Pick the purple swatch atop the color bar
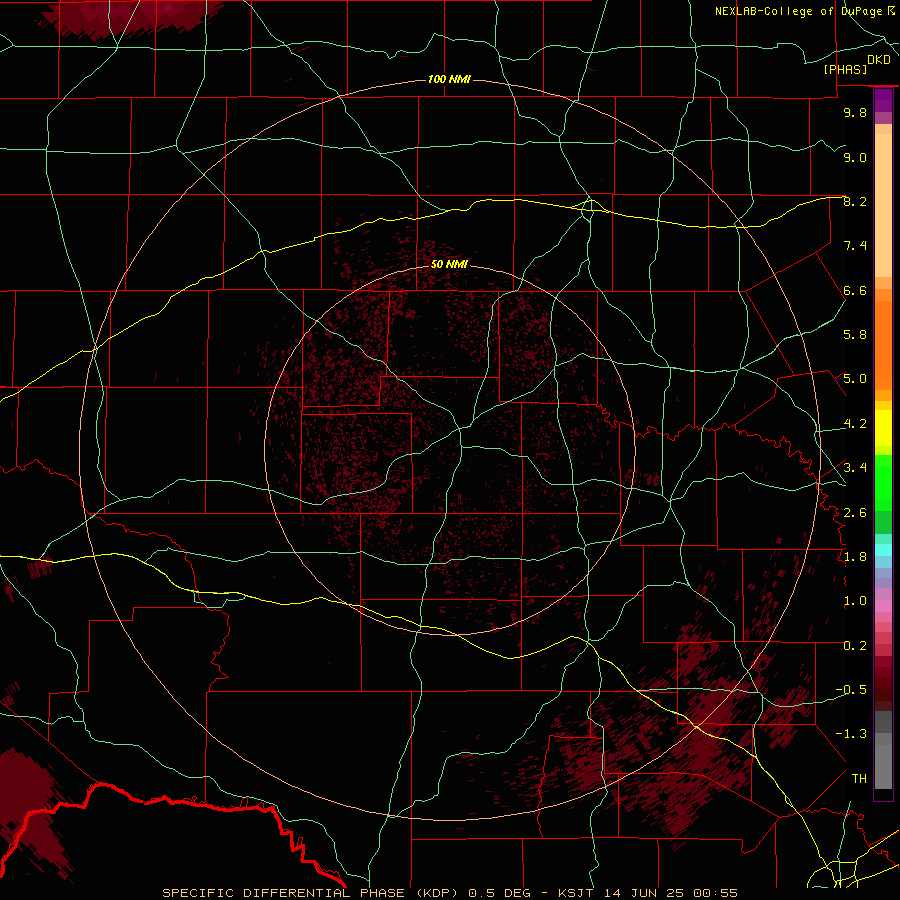Viewport: 900px width, 900px height. [883, 100]
